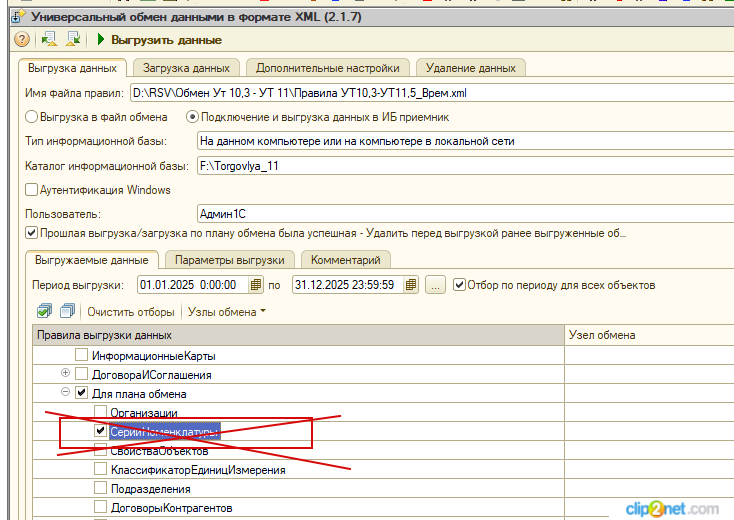Click the start date field 01.01.2025 0:00:00
Image resolution: width=734 pixels, height=520 pixels.
(193, 285)
